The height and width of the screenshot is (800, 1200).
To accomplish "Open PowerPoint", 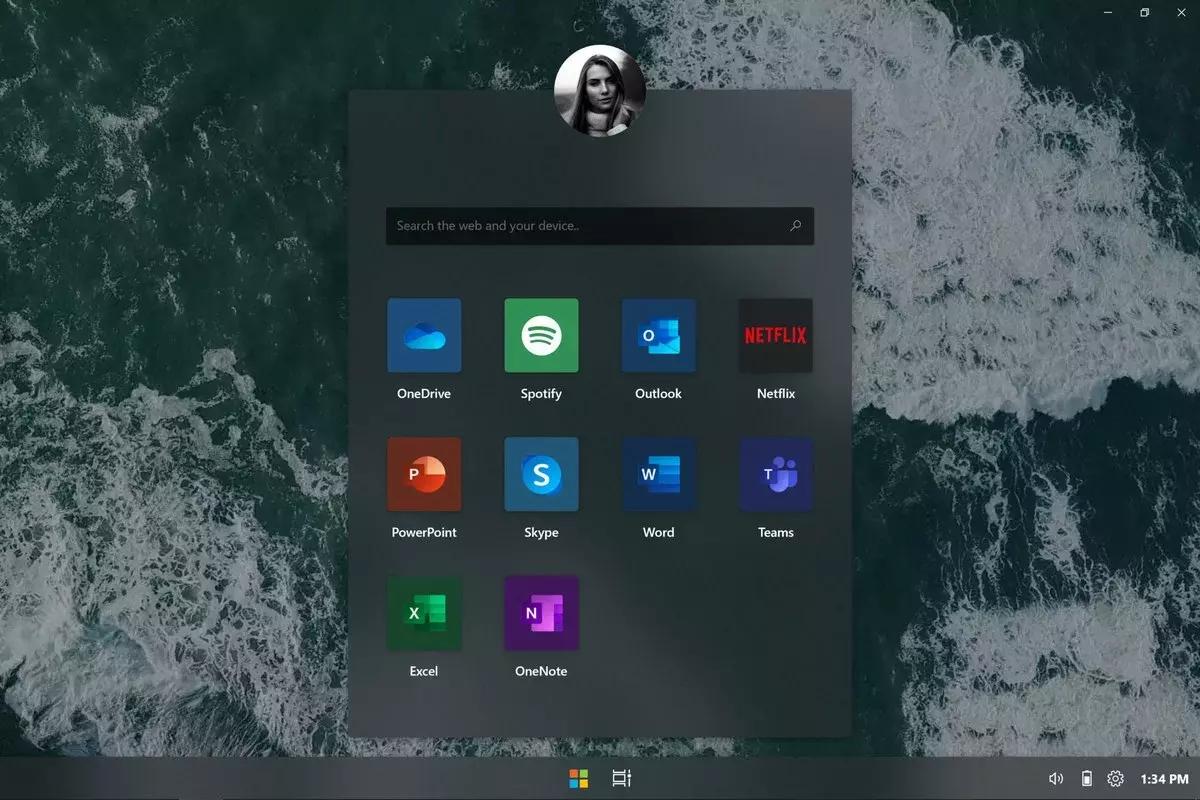I will [x=424, y=474].
